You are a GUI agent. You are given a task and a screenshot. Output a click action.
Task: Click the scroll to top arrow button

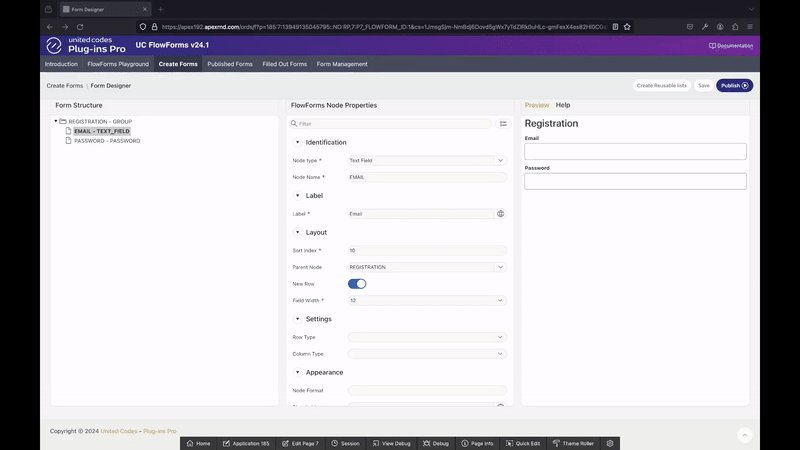click(x=744, y=435)
